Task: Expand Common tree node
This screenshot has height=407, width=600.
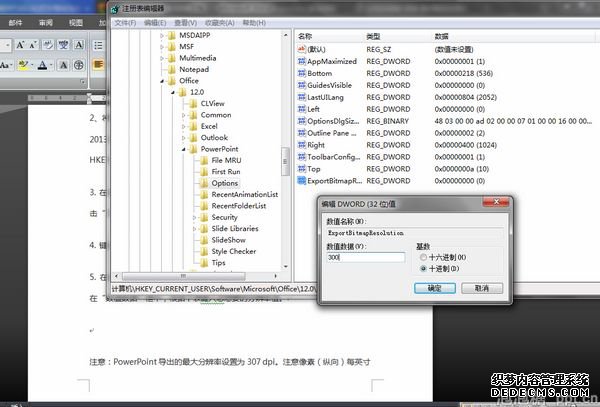Action: (x=183, y=115)
